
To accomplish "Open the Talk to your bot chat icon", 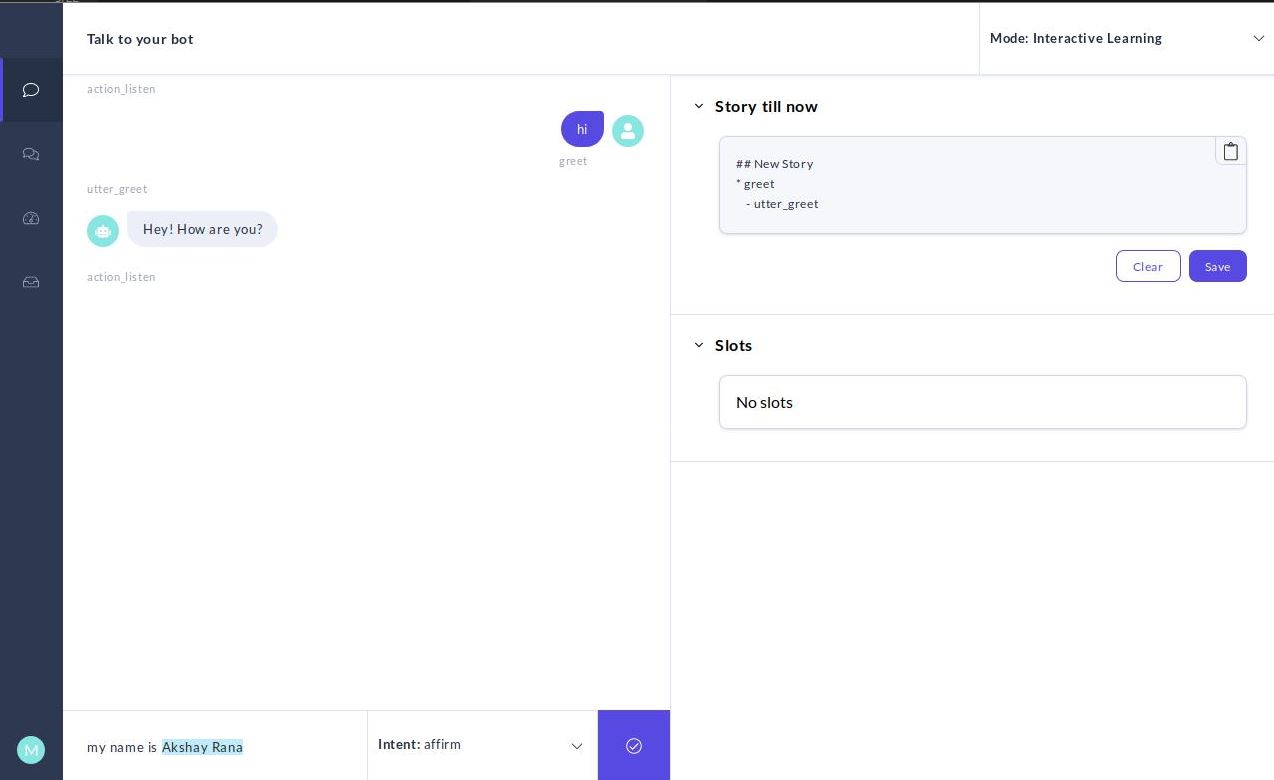I will [31, 90].
